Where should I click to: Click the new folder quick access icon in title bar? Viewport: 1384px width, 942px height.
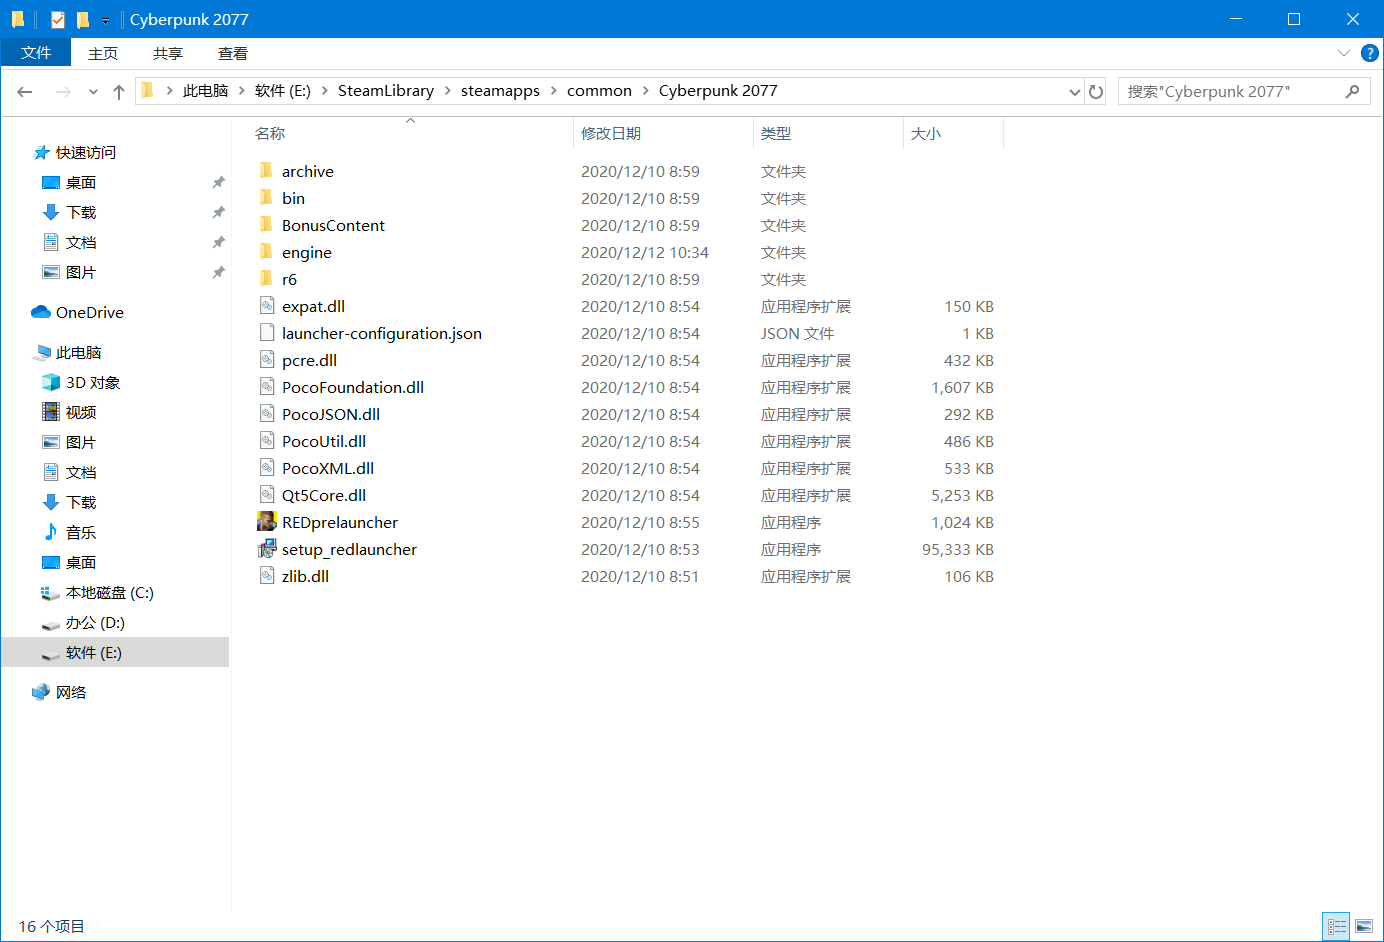[82, 19]
